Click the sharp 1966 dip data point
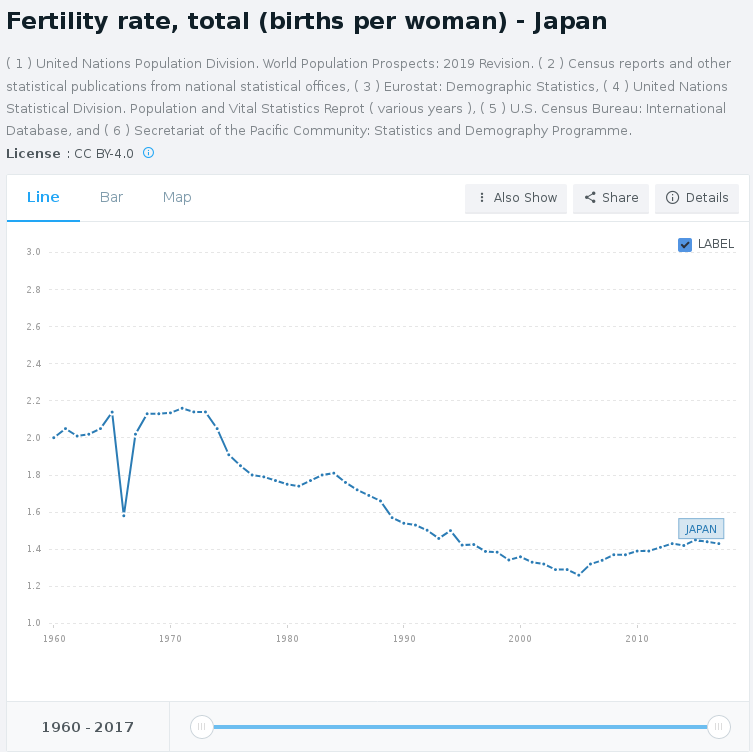The height and width of the screenshot is (752, 753). click(x=124, y=514)
